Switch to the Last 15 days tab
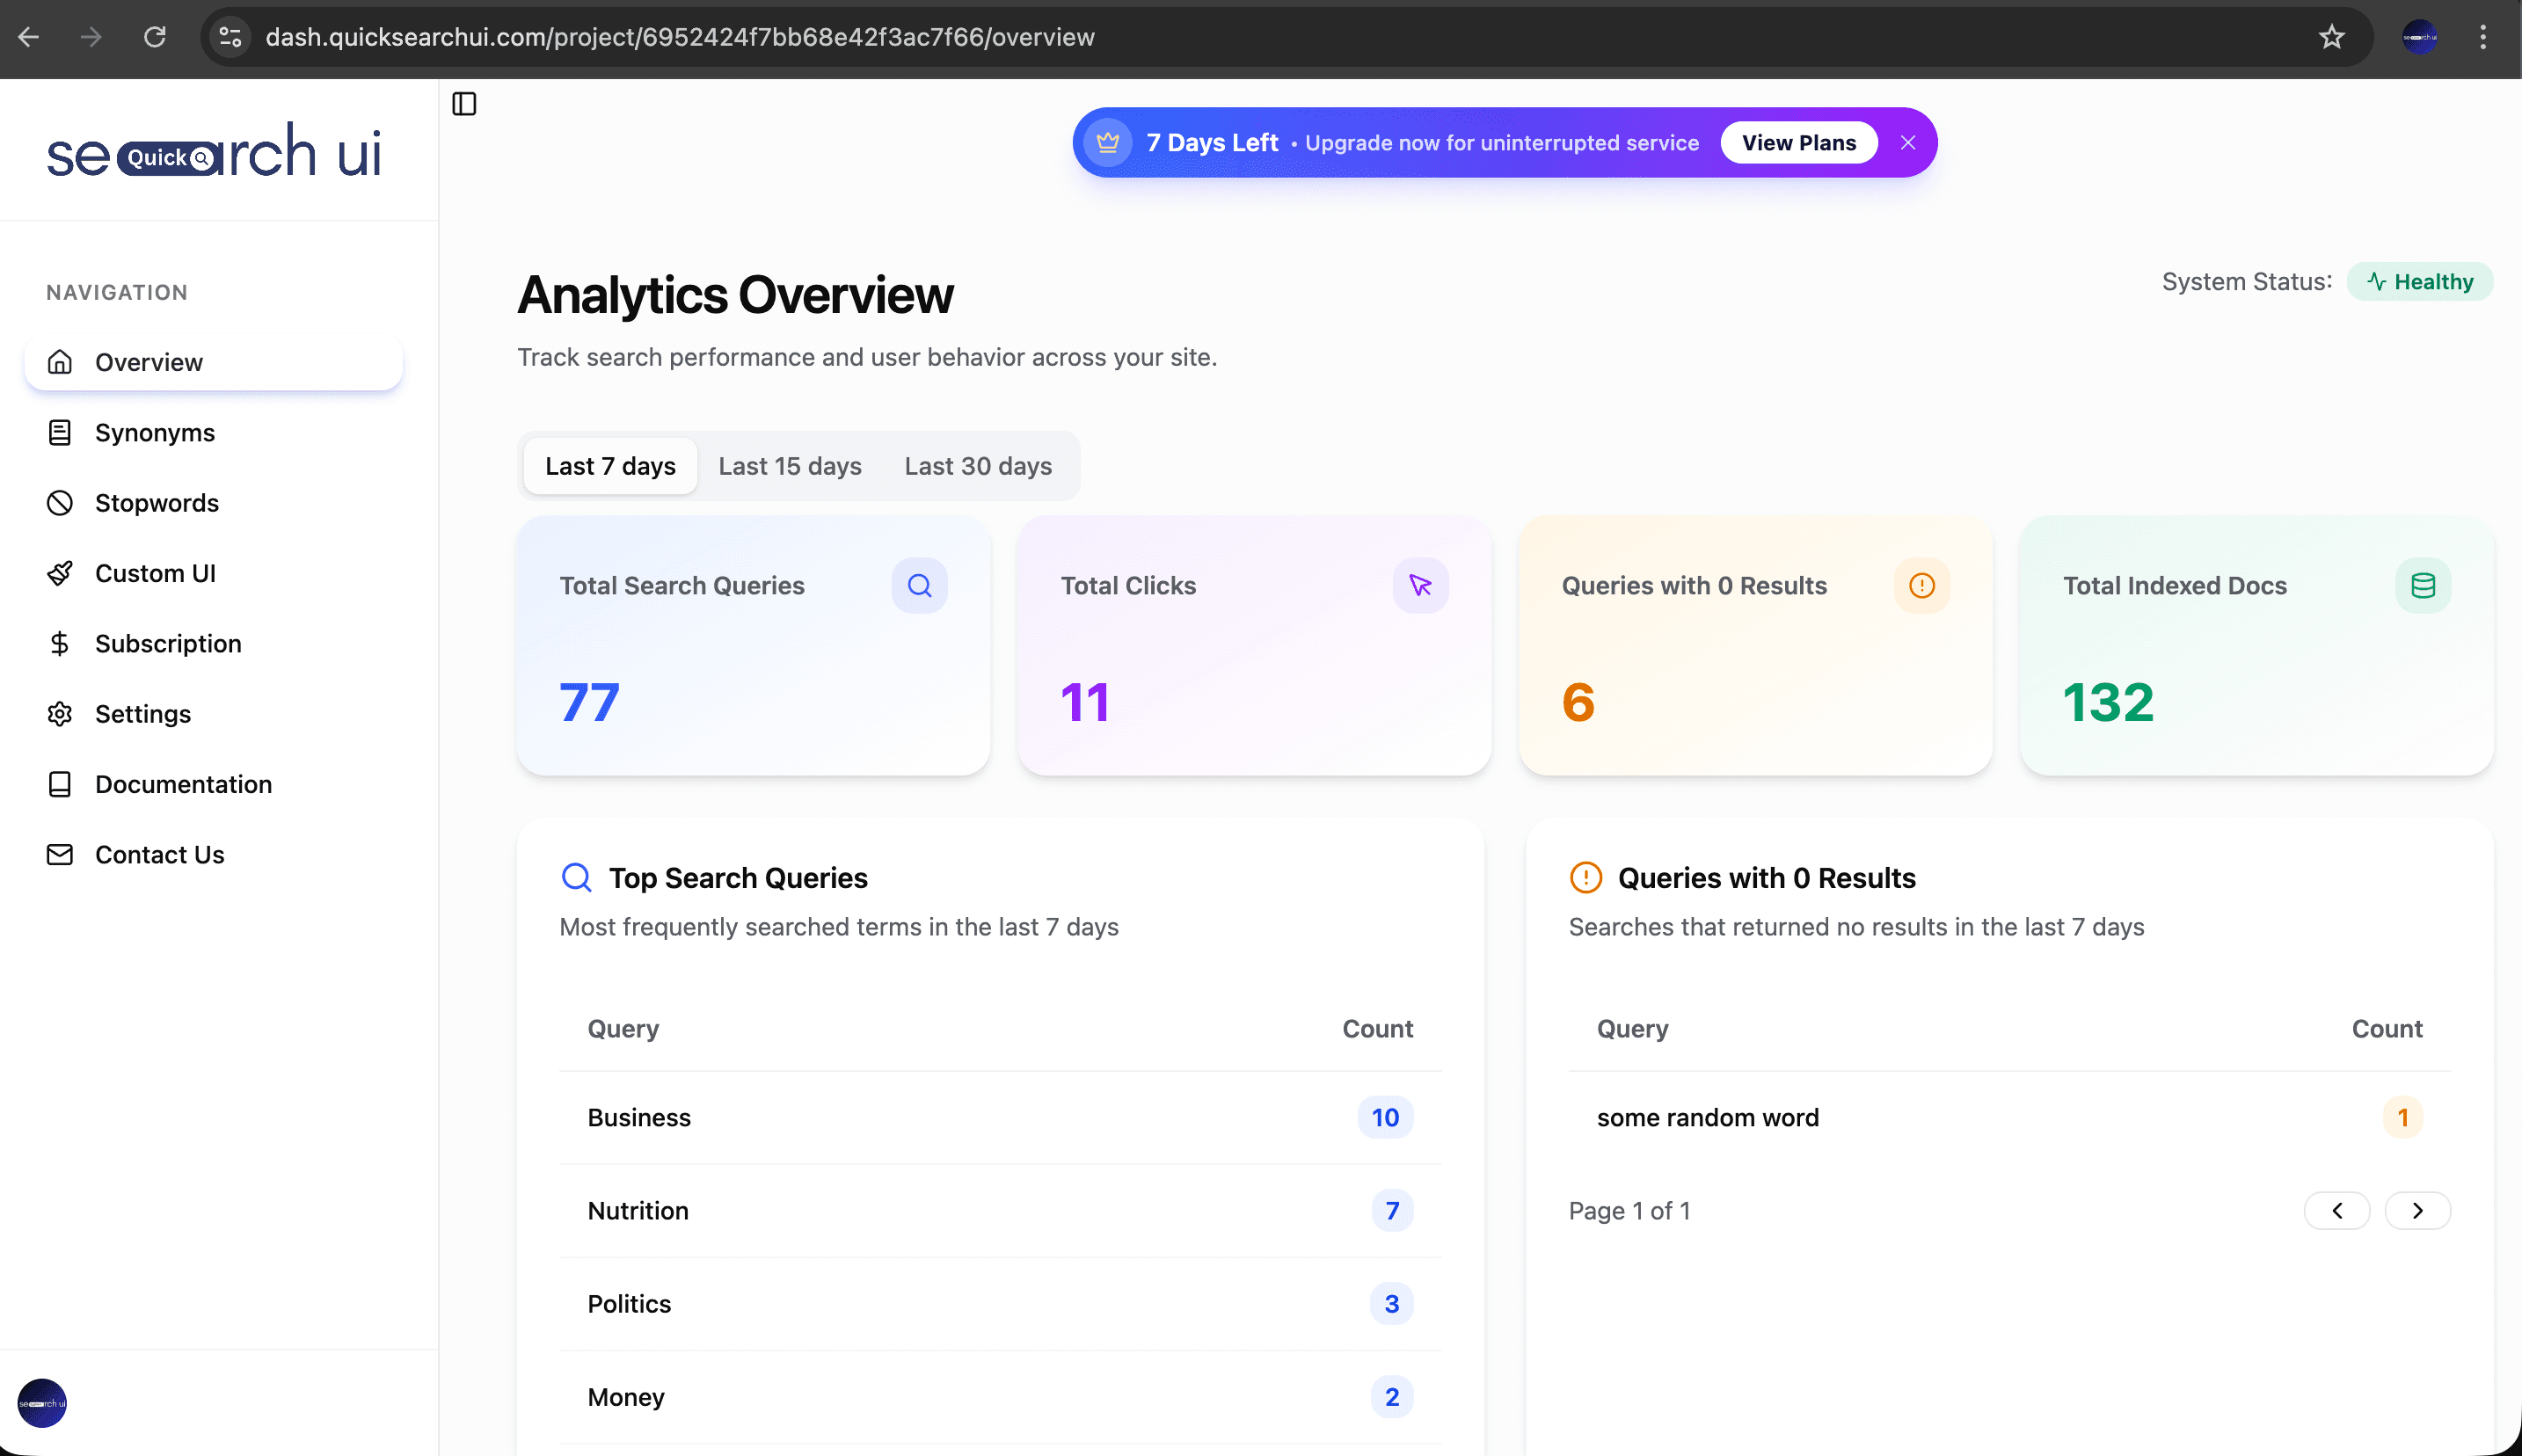This screenshot has height=1456, width=2522. pyautogui.click(x=789, y=465)
